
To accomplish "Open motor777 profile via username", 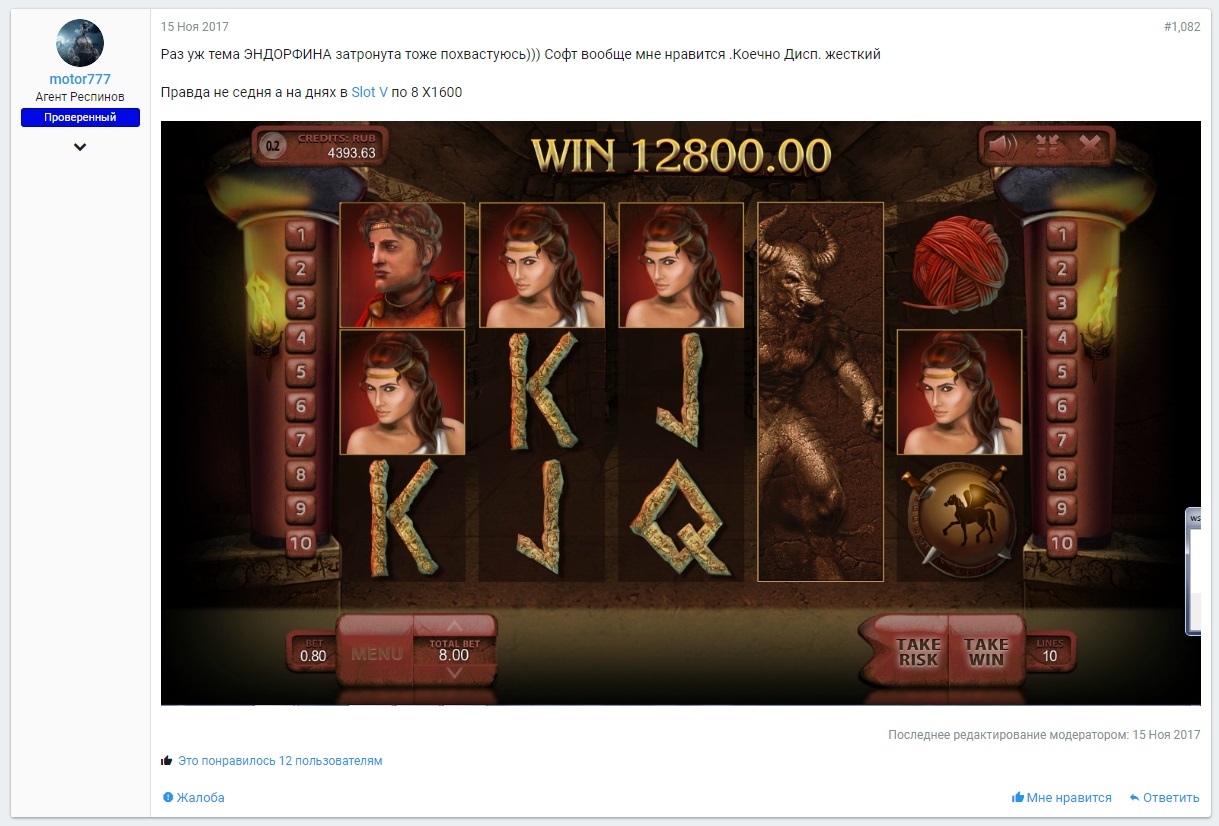I will pos(80,79).
